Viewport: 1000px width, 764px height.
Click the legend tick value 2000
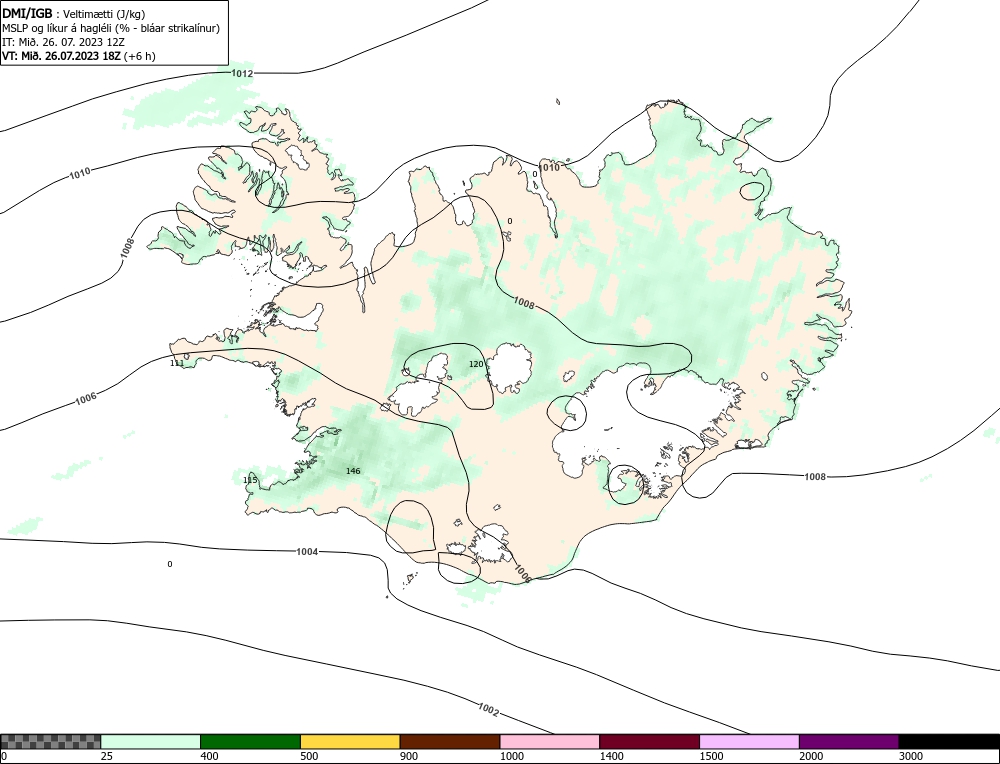coord(811,756)
